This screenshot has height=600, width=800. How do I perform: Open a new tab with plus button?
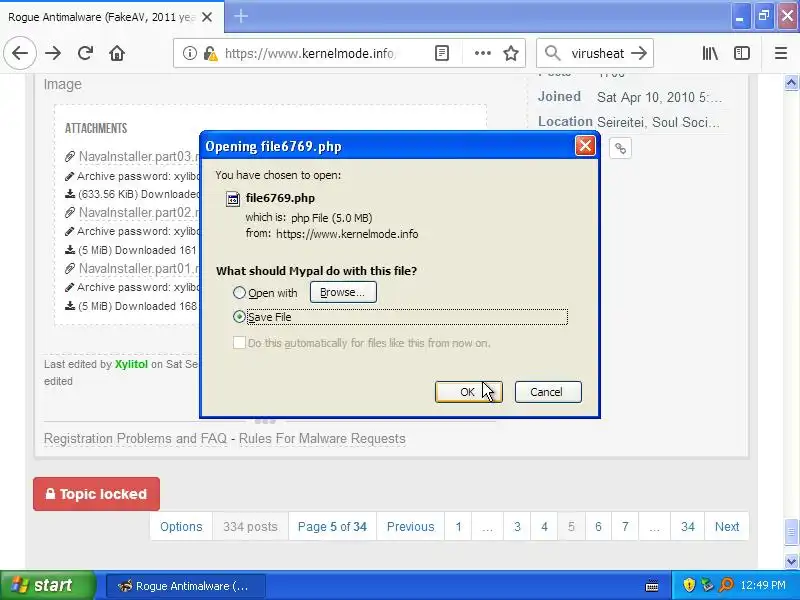tap(241, 16)
